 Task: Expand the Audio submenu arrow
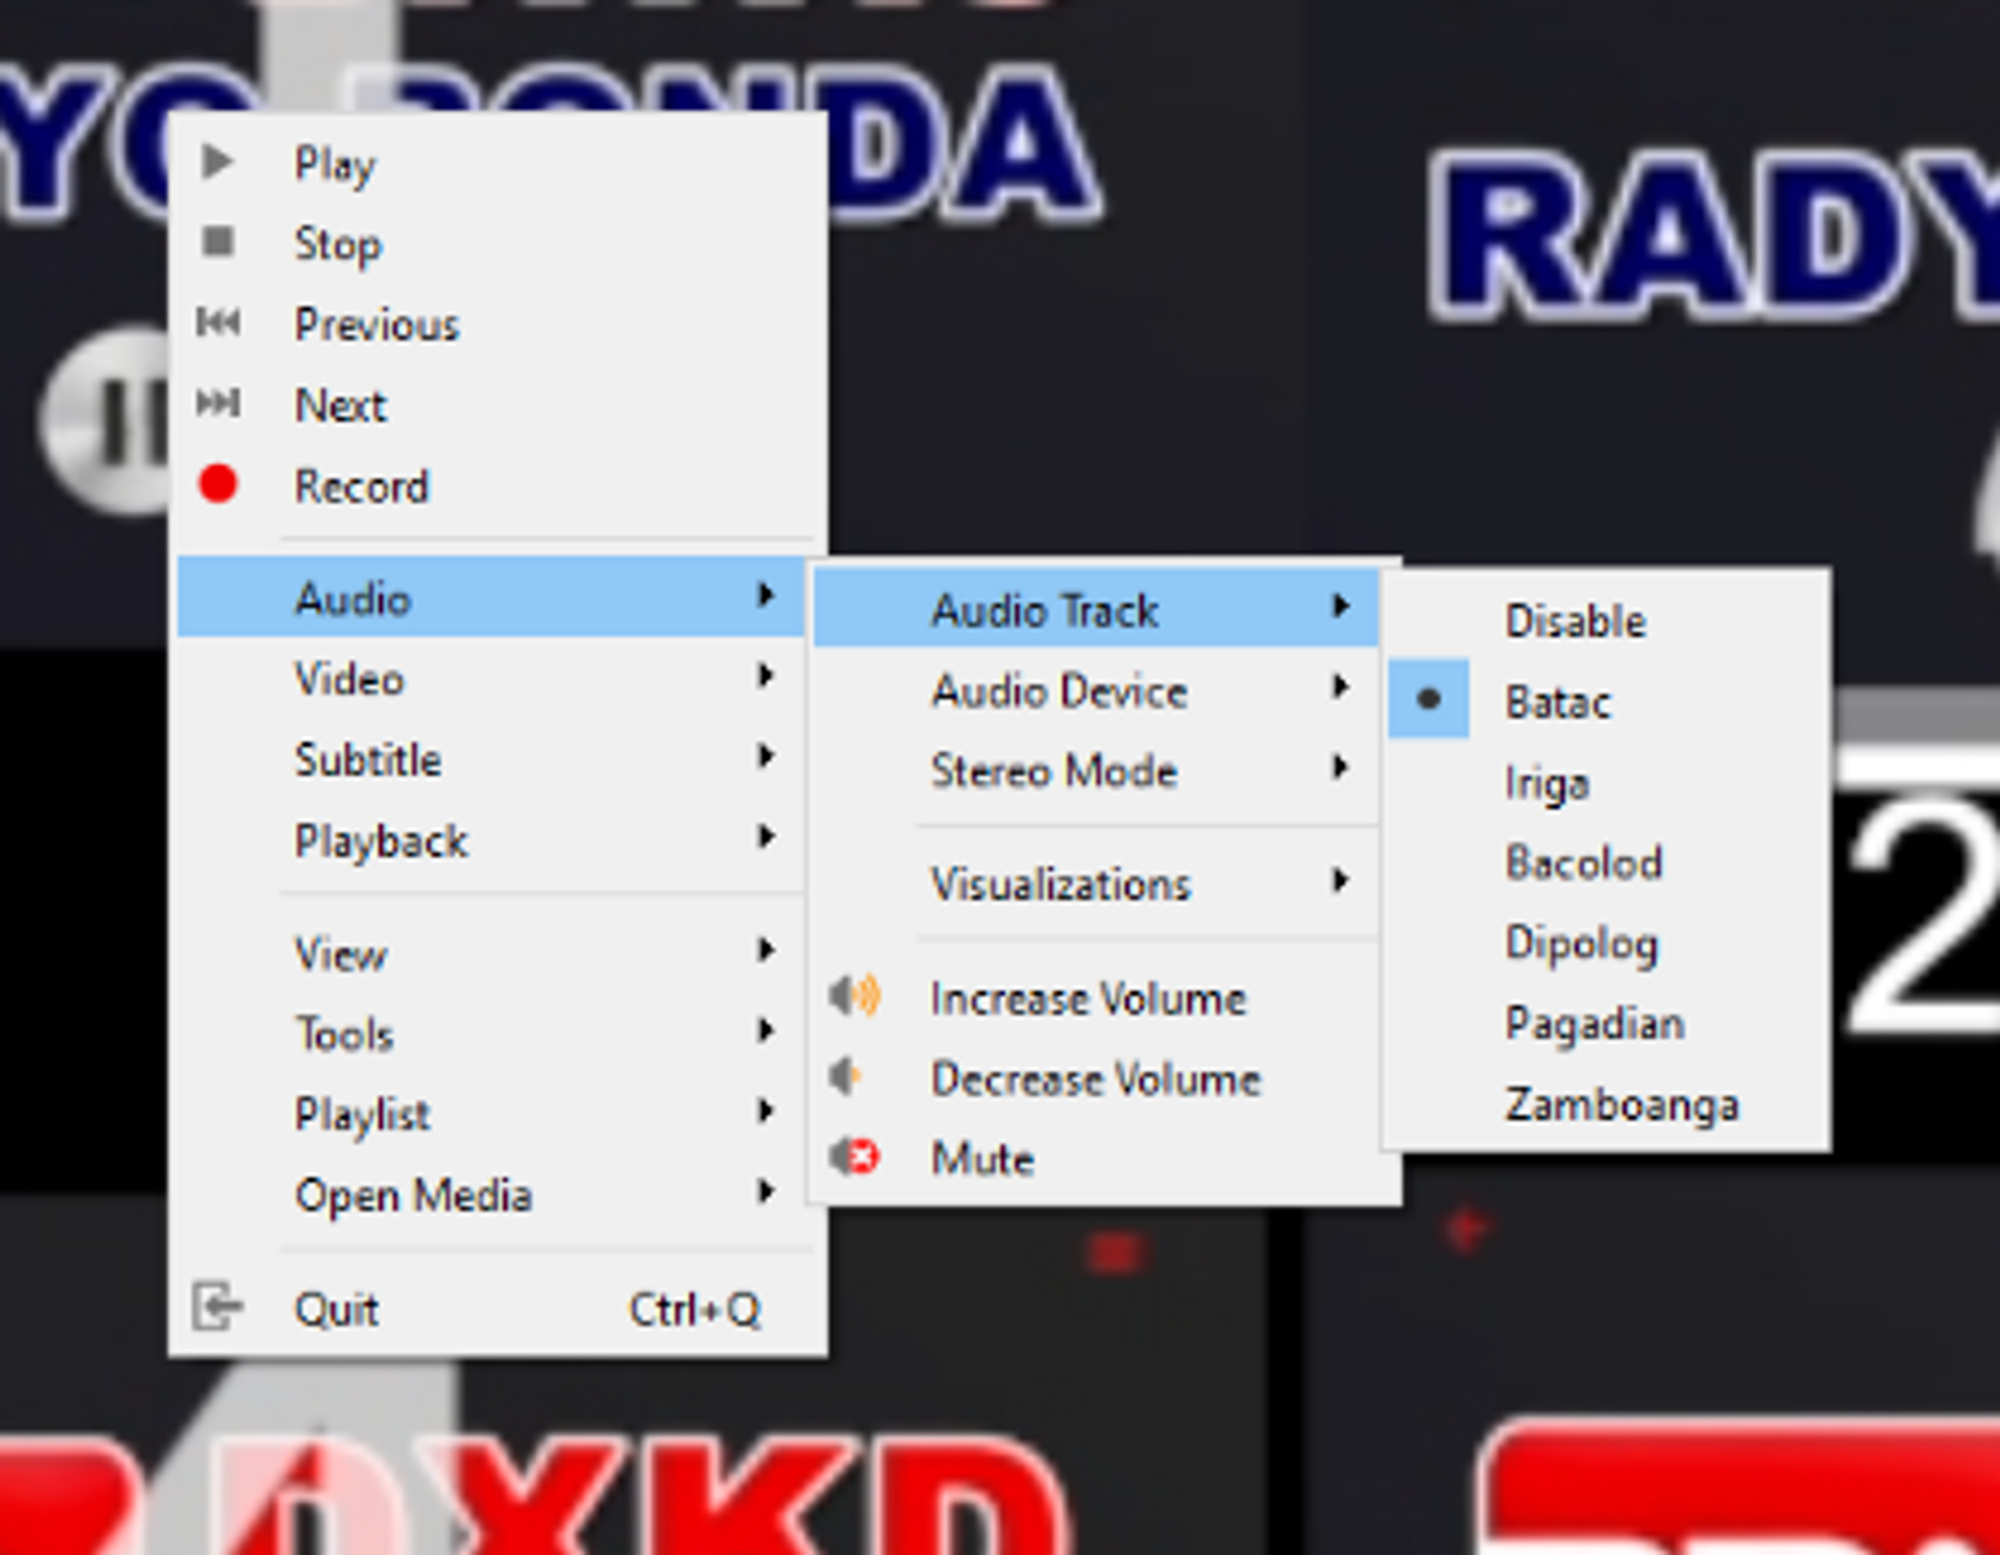click(766, 596)
